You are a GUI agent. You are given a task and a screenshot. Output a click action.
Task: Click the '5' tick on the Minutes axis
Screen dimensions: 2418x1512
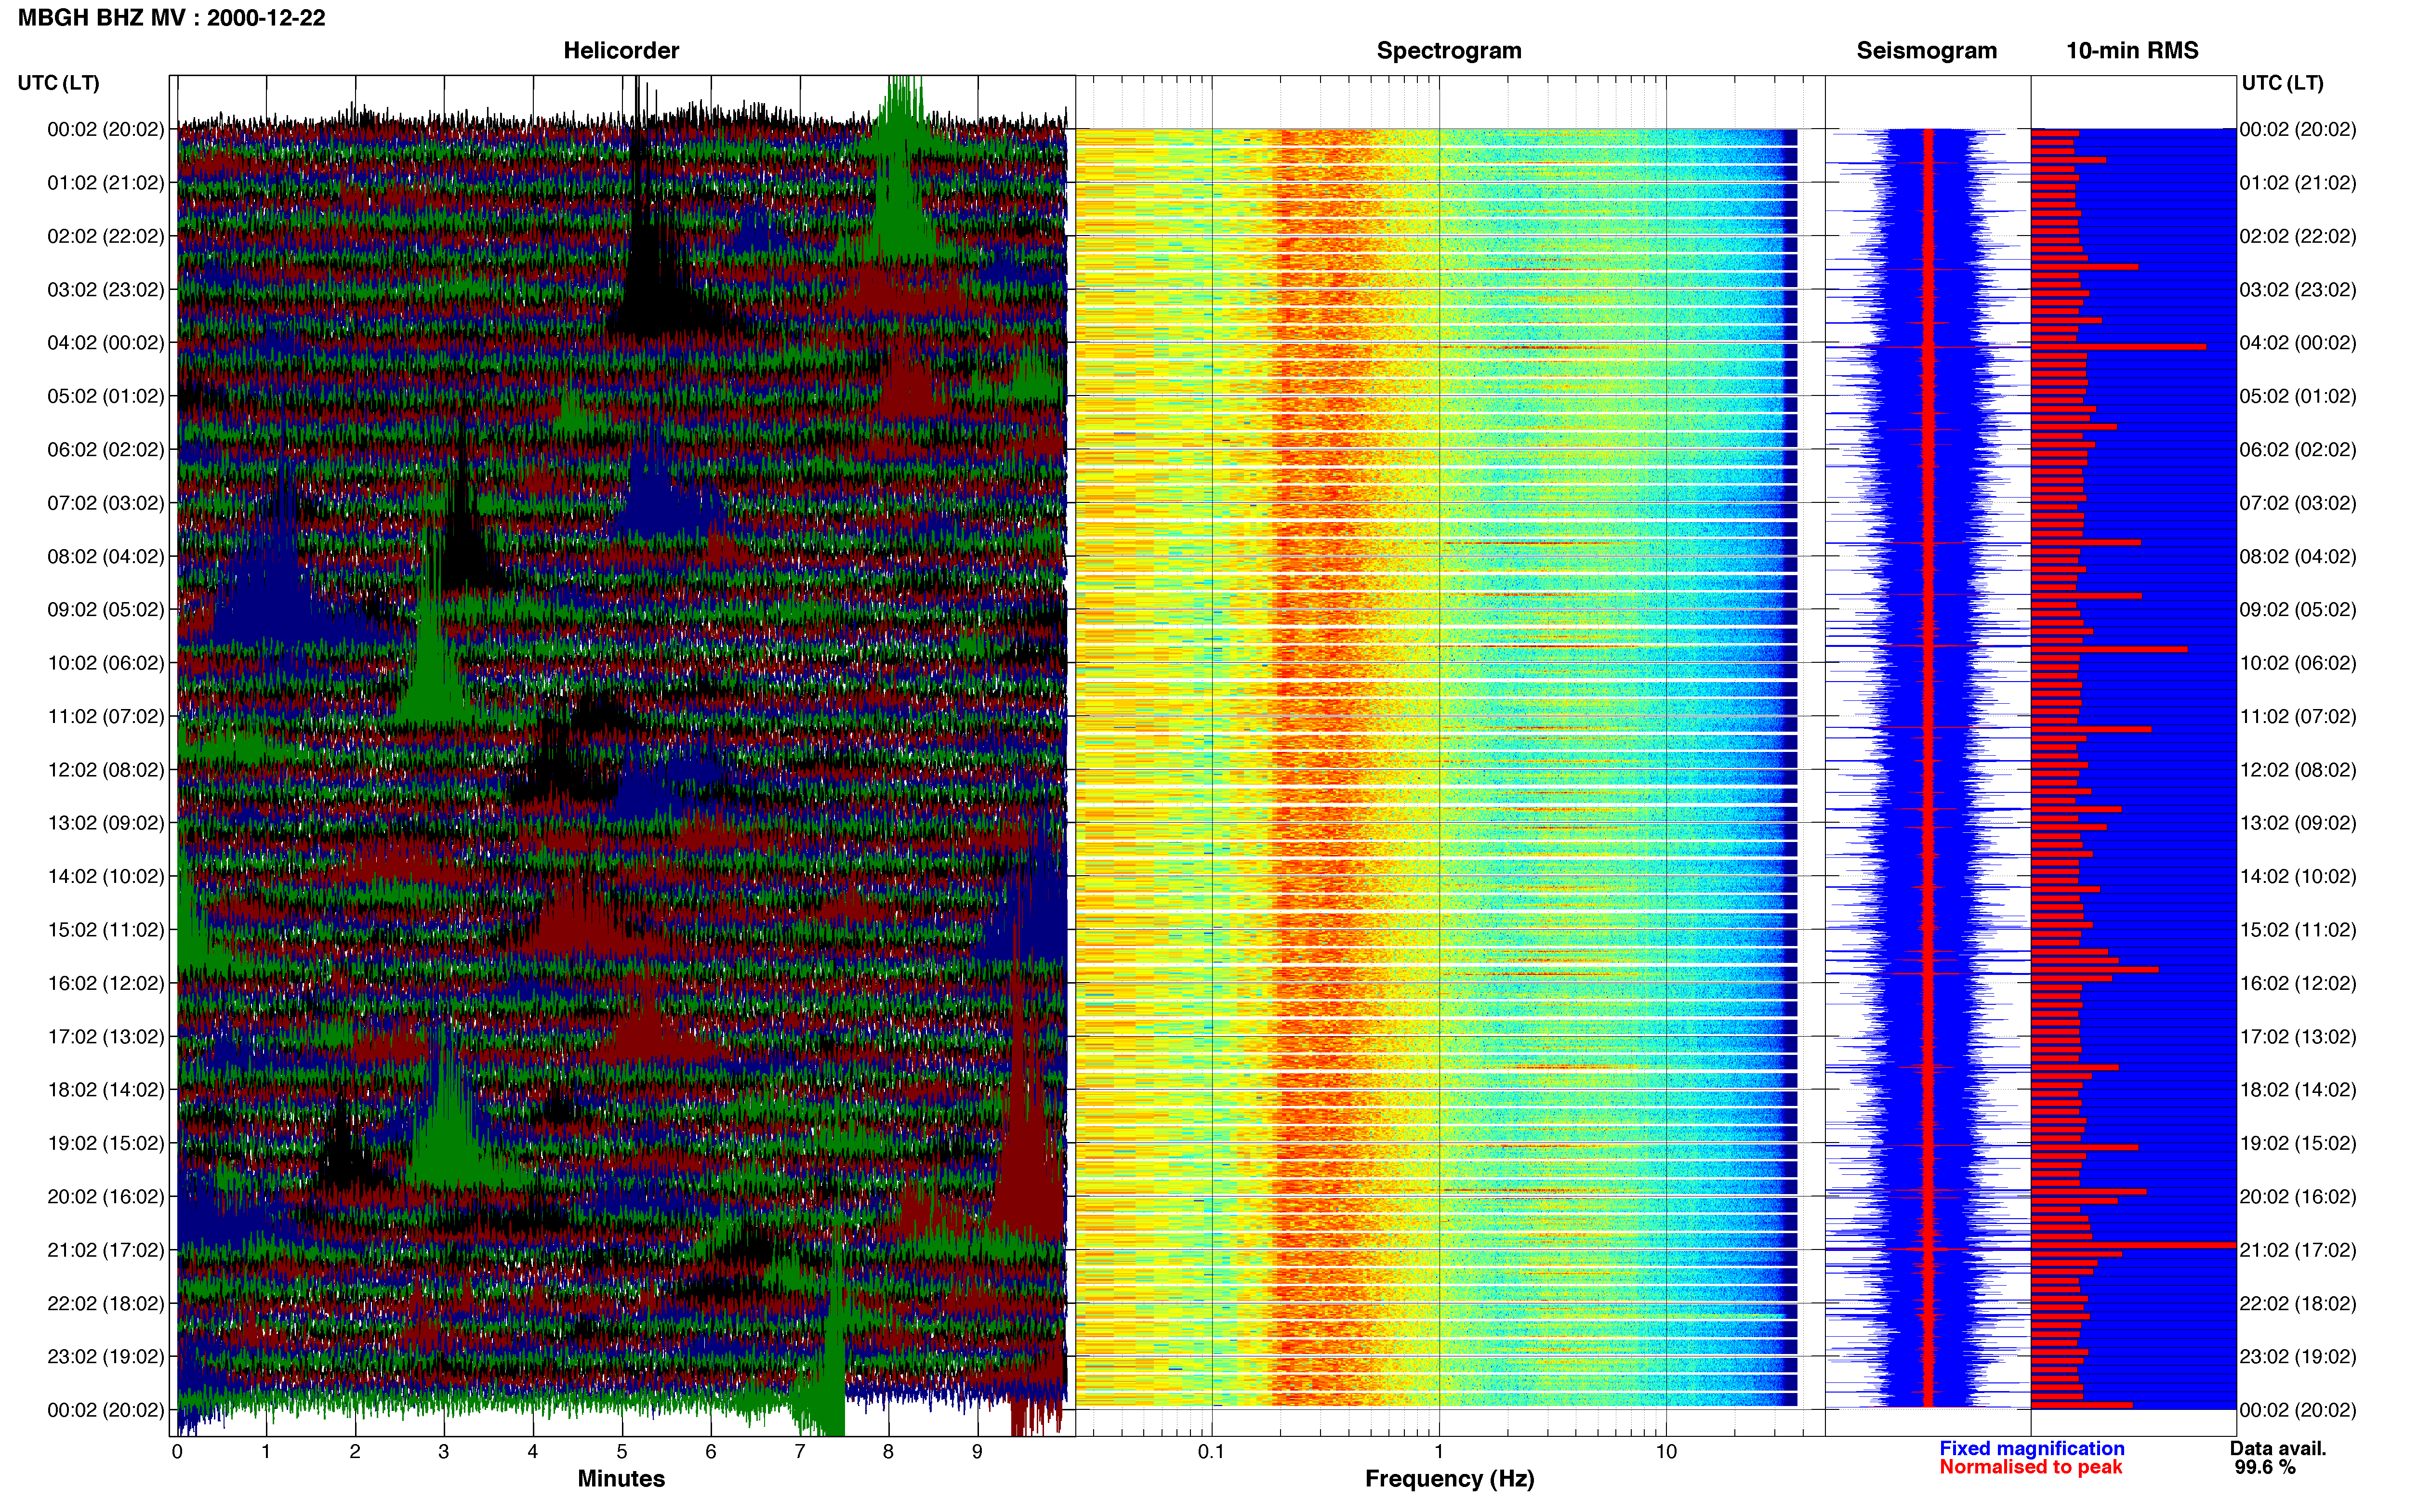coord(622,1451)
